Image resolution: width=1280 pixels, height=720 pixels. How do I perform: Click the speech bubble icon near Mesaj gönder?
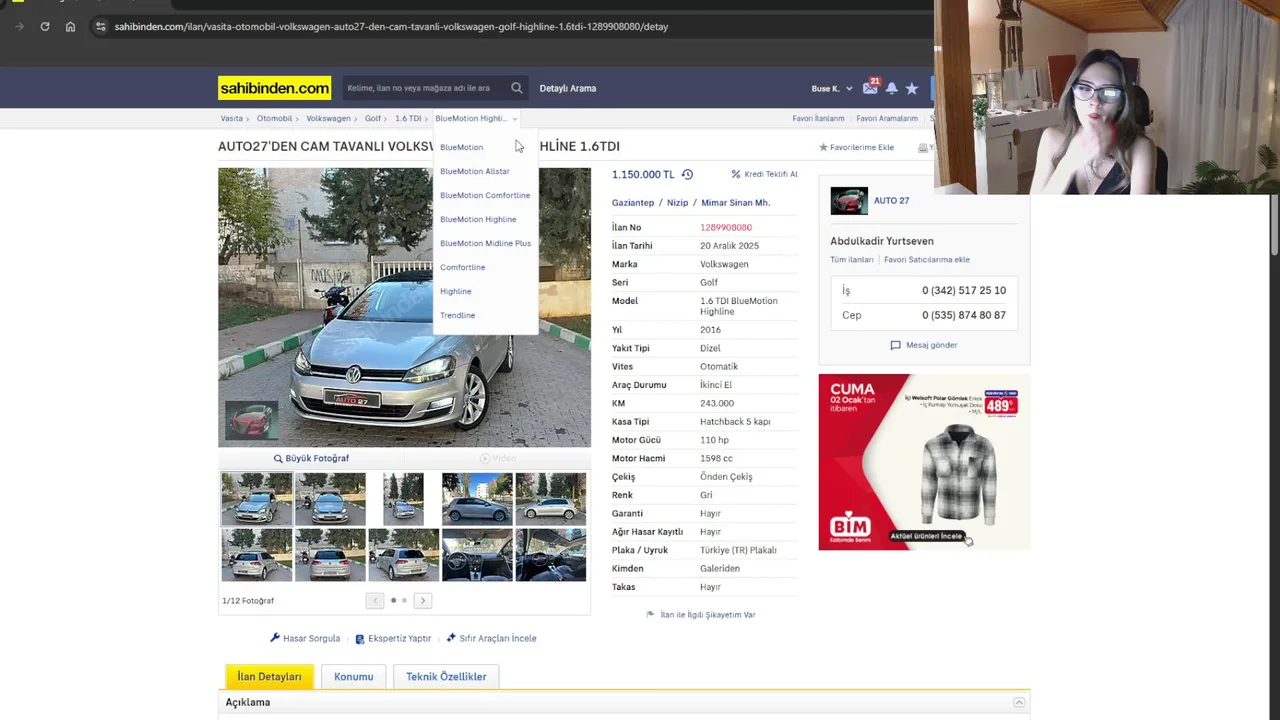pos(896,345)
